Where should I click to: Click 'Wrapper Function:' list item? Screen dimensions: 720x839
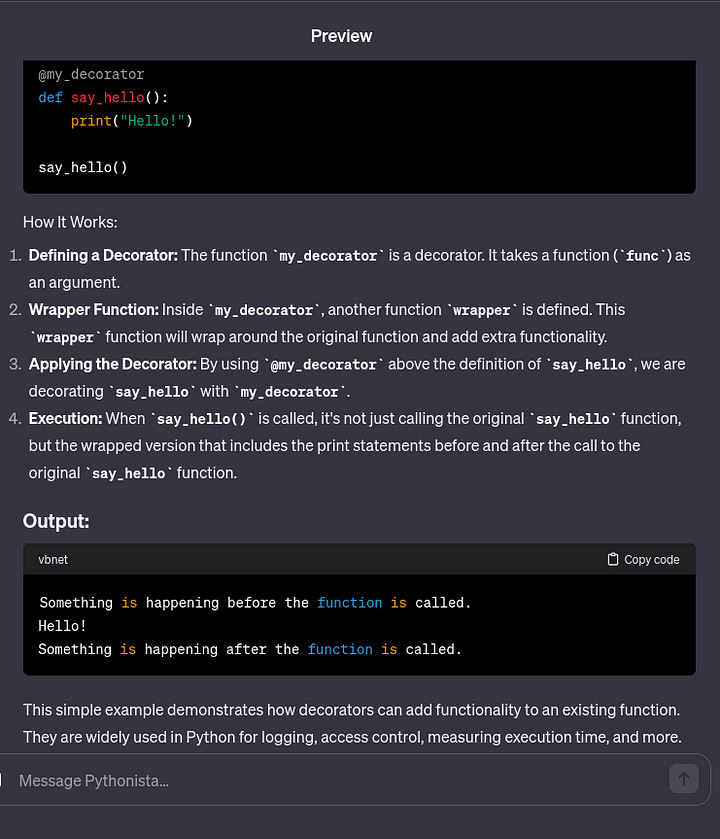(94, 310)
